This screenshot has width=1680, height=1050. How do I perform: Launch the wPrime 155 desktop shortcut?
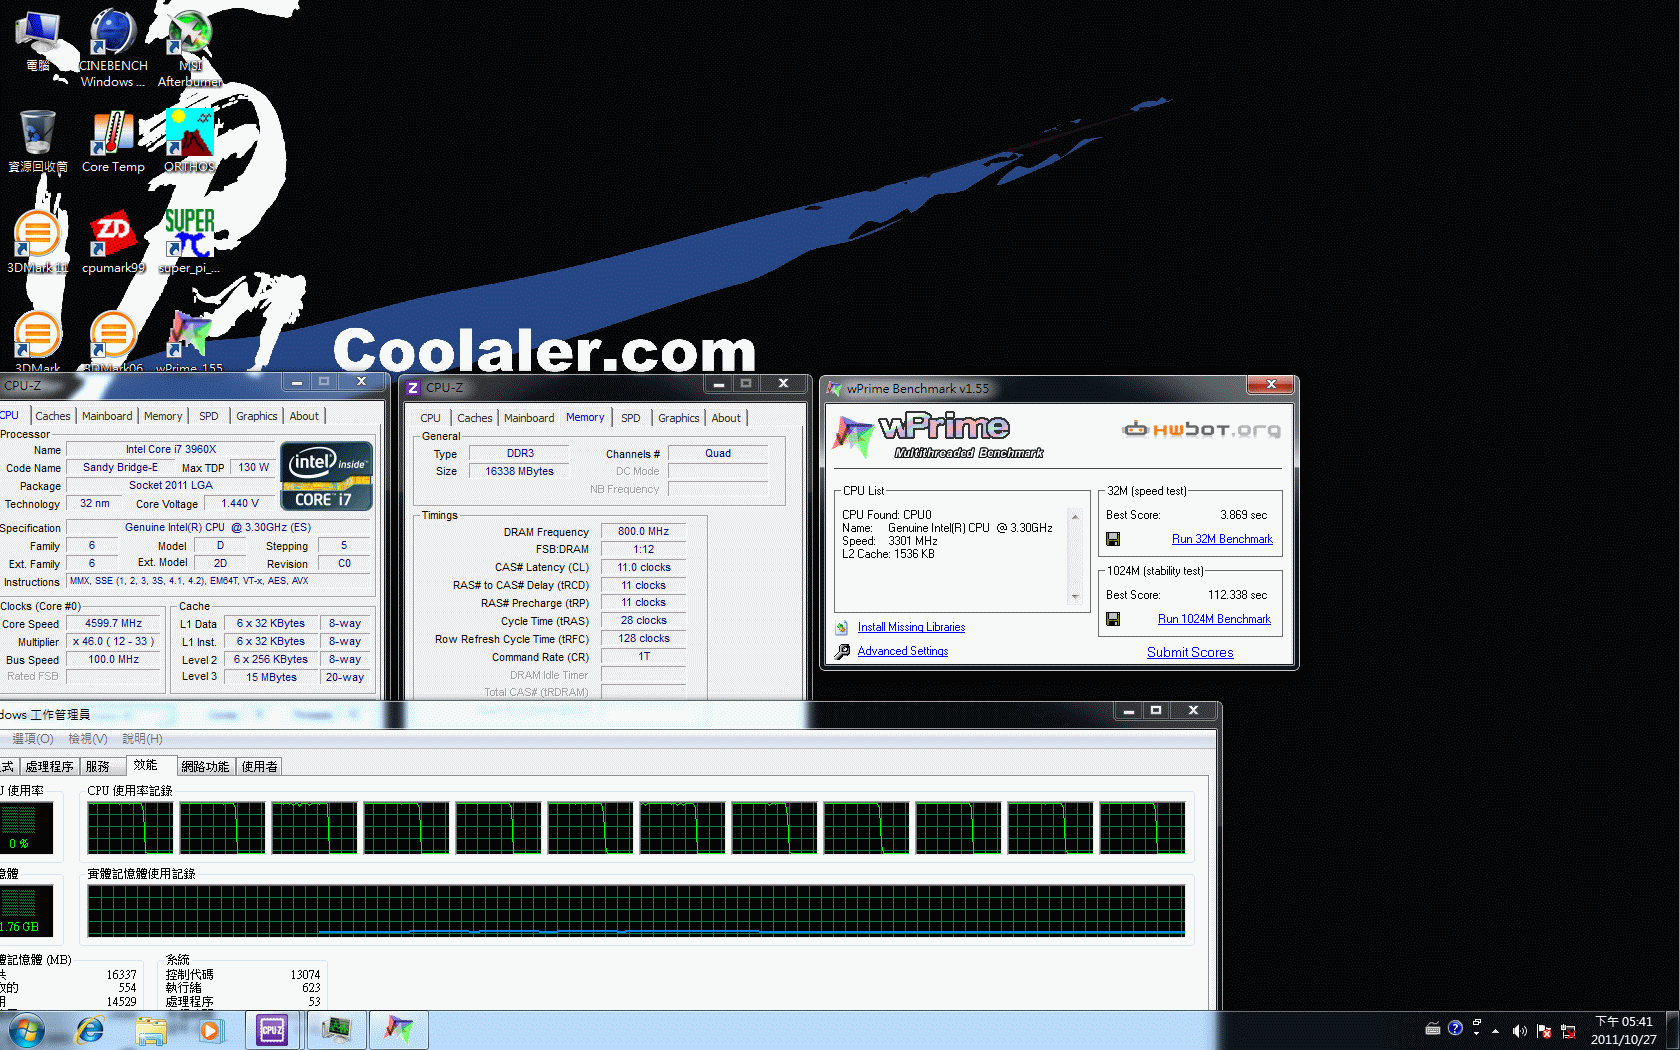(189, 342)
